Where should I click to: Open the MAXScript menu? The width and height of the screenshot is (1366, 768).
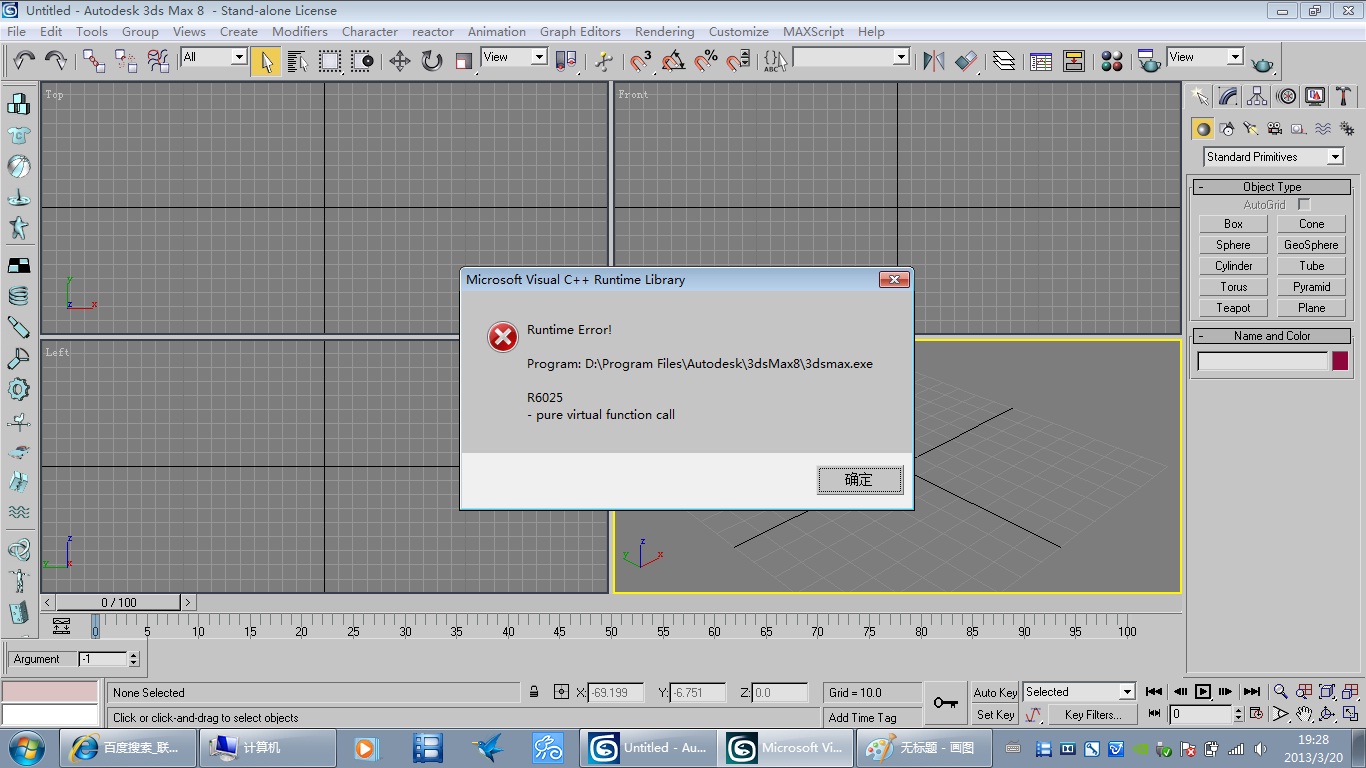coord(813,32)
